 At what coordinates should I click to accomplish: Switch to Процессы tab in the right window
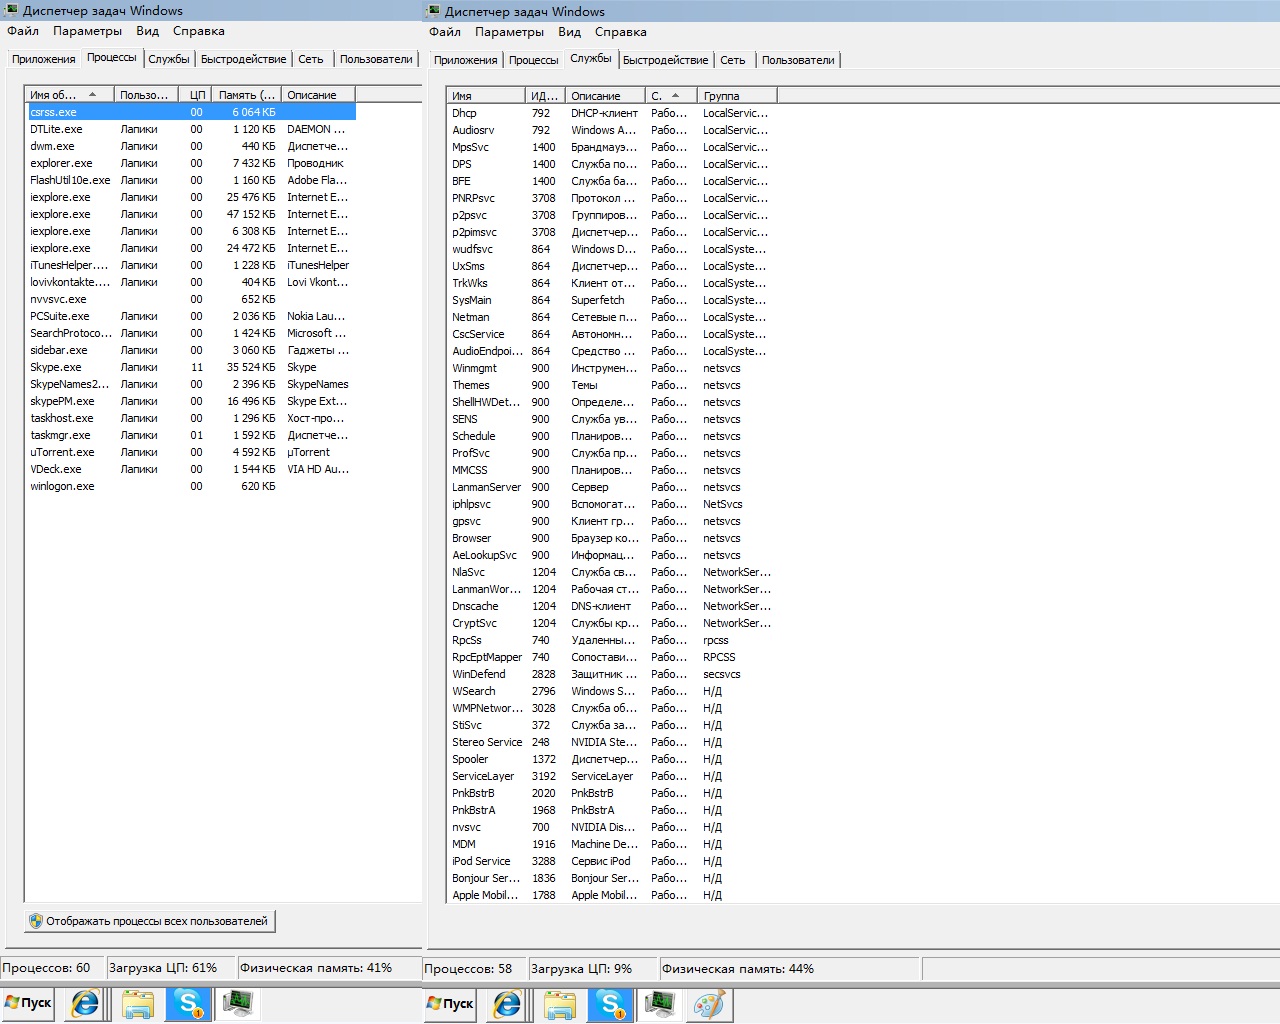coord(533,60)
